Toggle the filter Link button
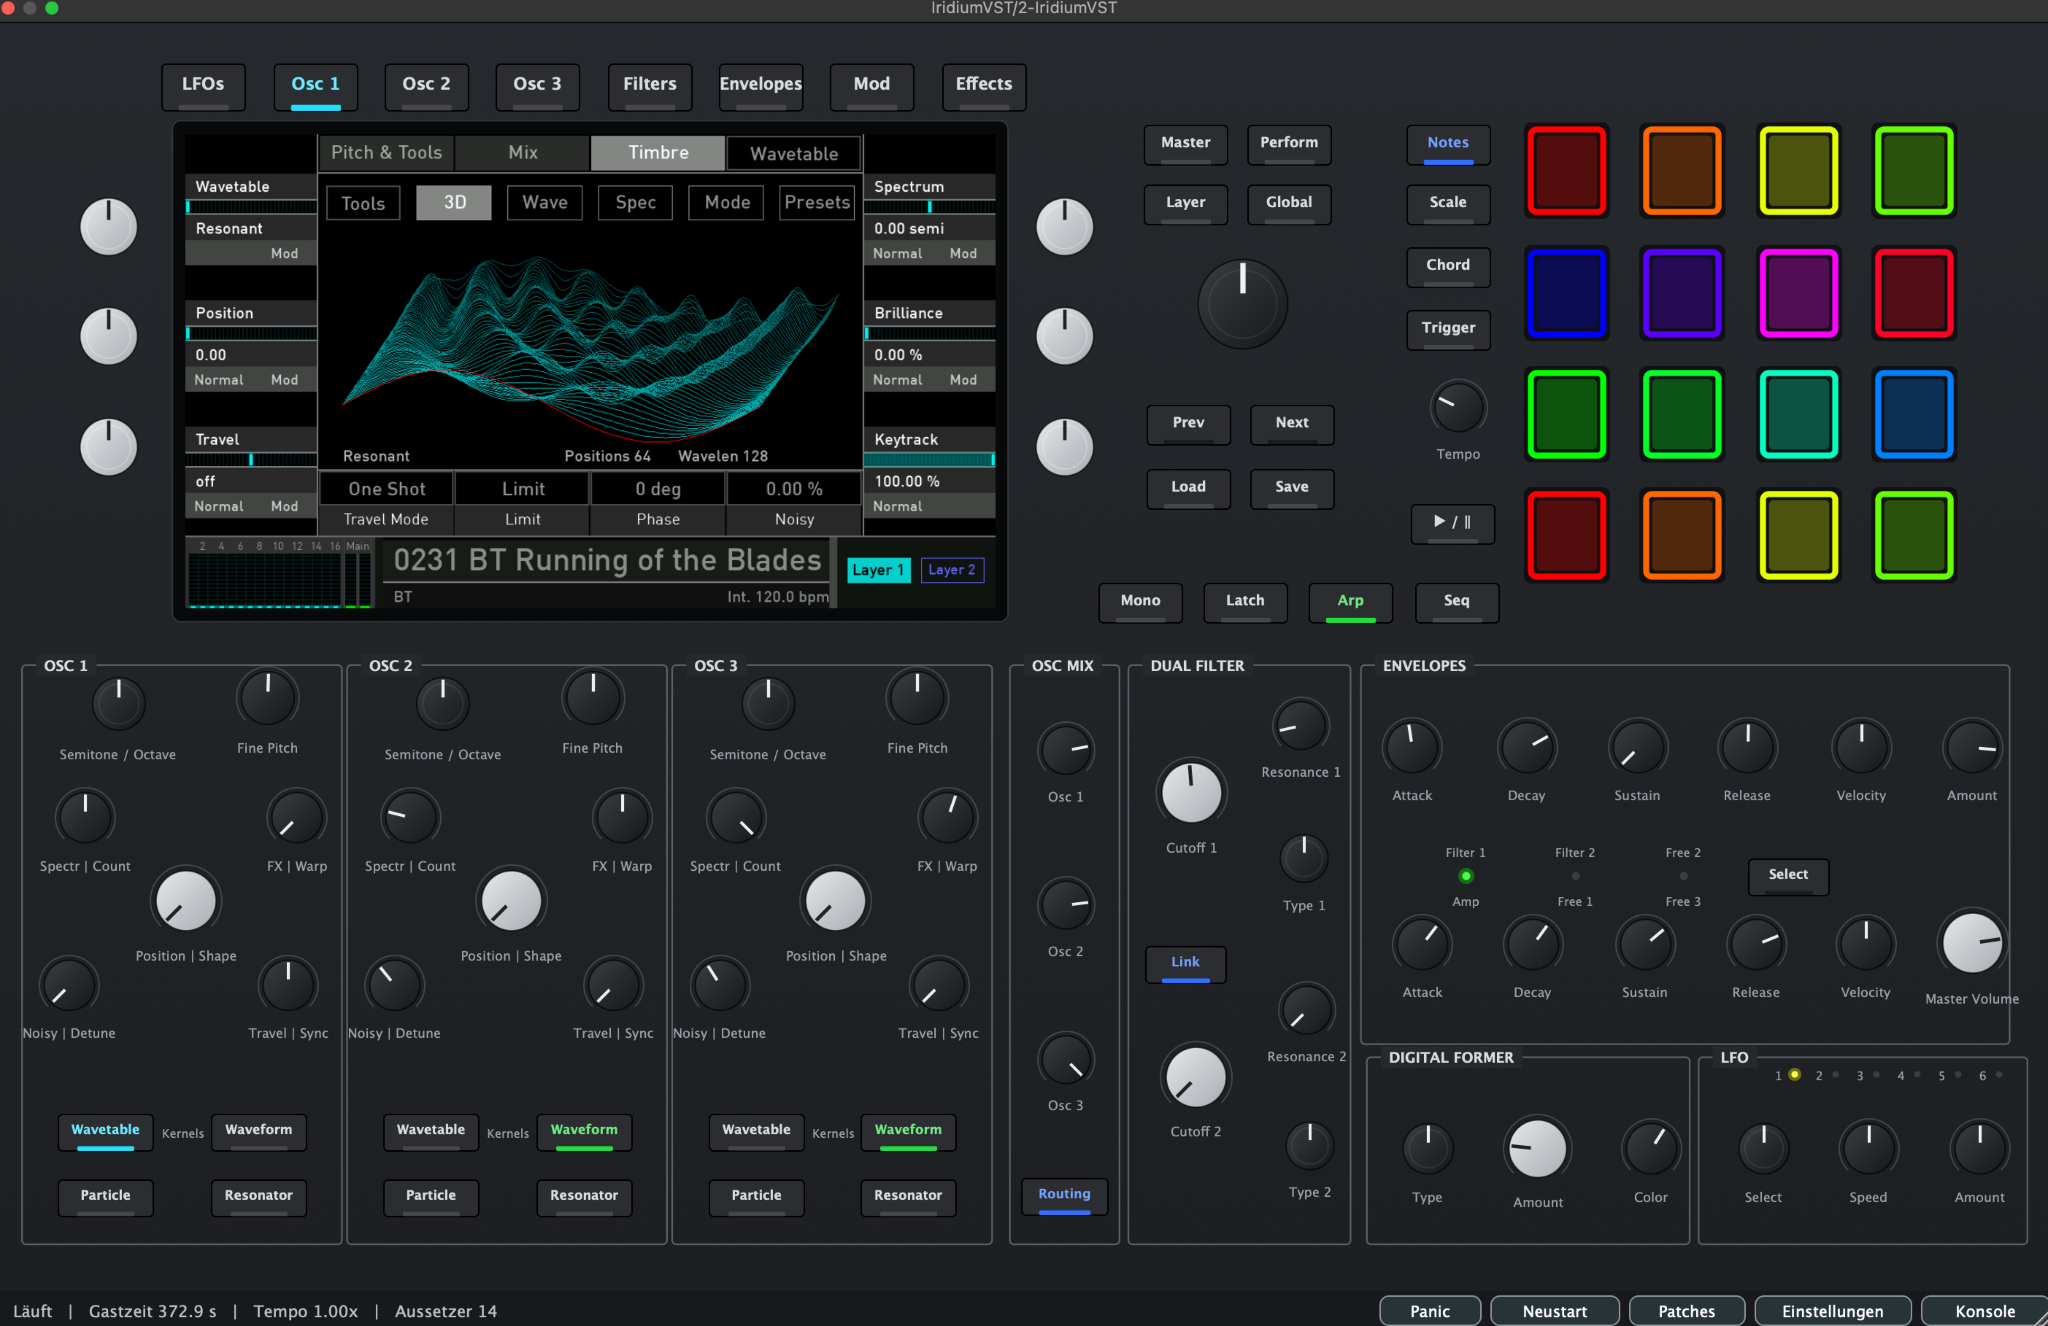Viewport: 2048px width, 1326px height. point(1185,964)
